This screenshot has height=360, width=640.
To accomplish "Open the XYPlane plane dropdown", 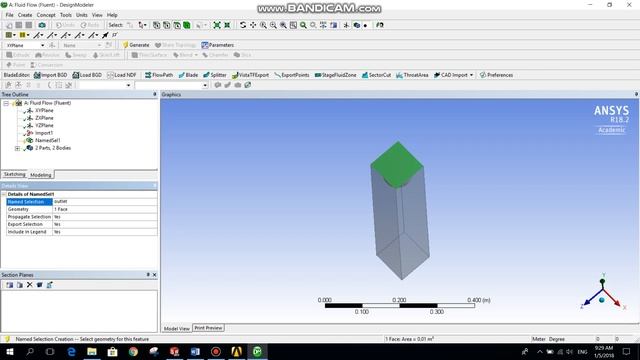I will coord(42,45).
